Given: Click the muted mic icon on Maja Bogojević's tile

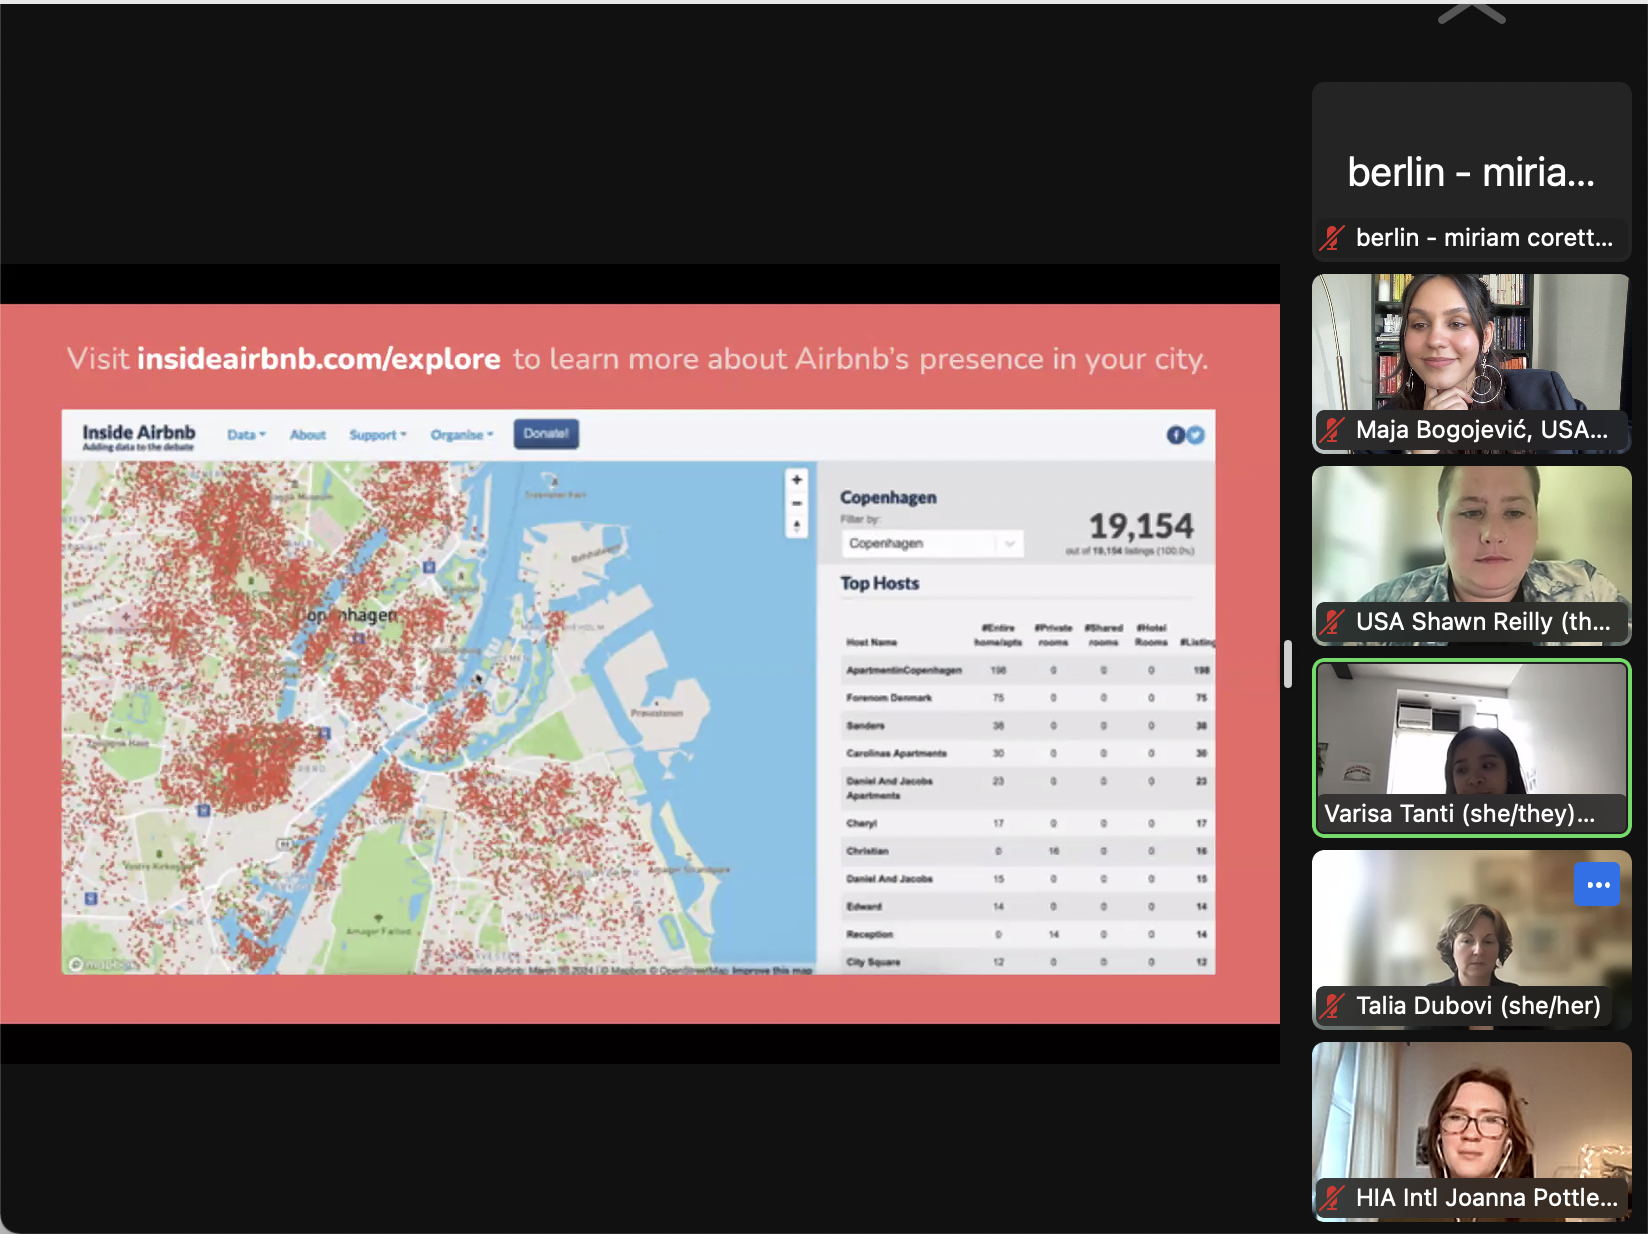Looking at the screenshot, I should point(1332,430).
